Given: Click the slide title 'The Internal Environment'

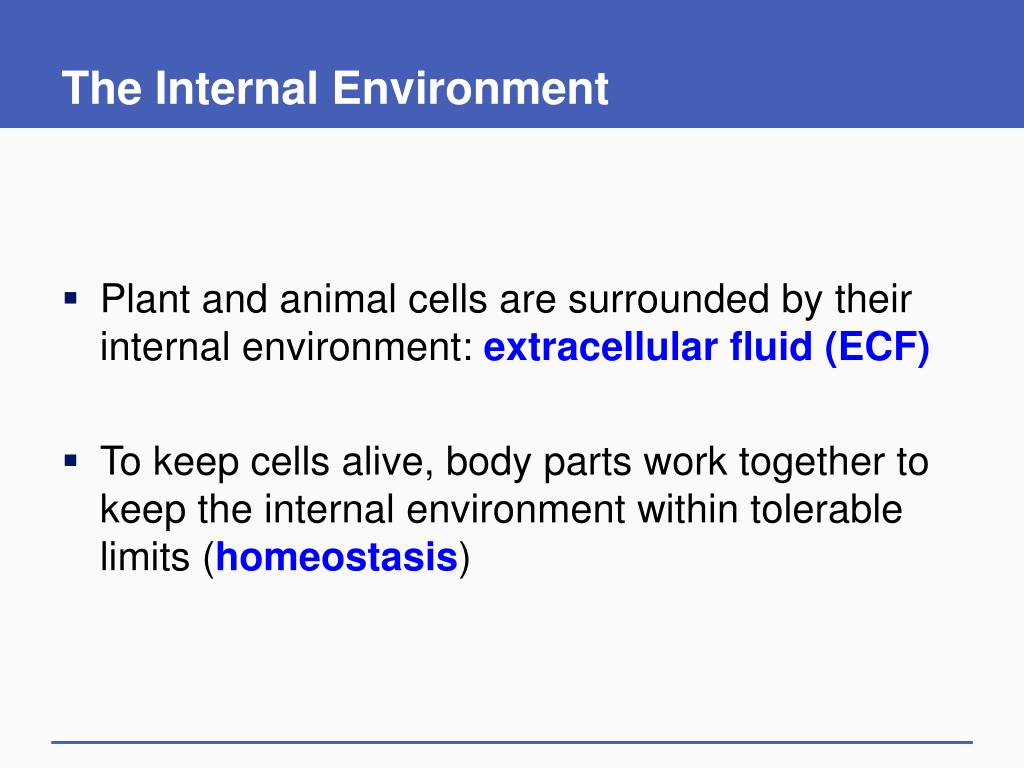Looking at the screenshot, I should point(335,88).
